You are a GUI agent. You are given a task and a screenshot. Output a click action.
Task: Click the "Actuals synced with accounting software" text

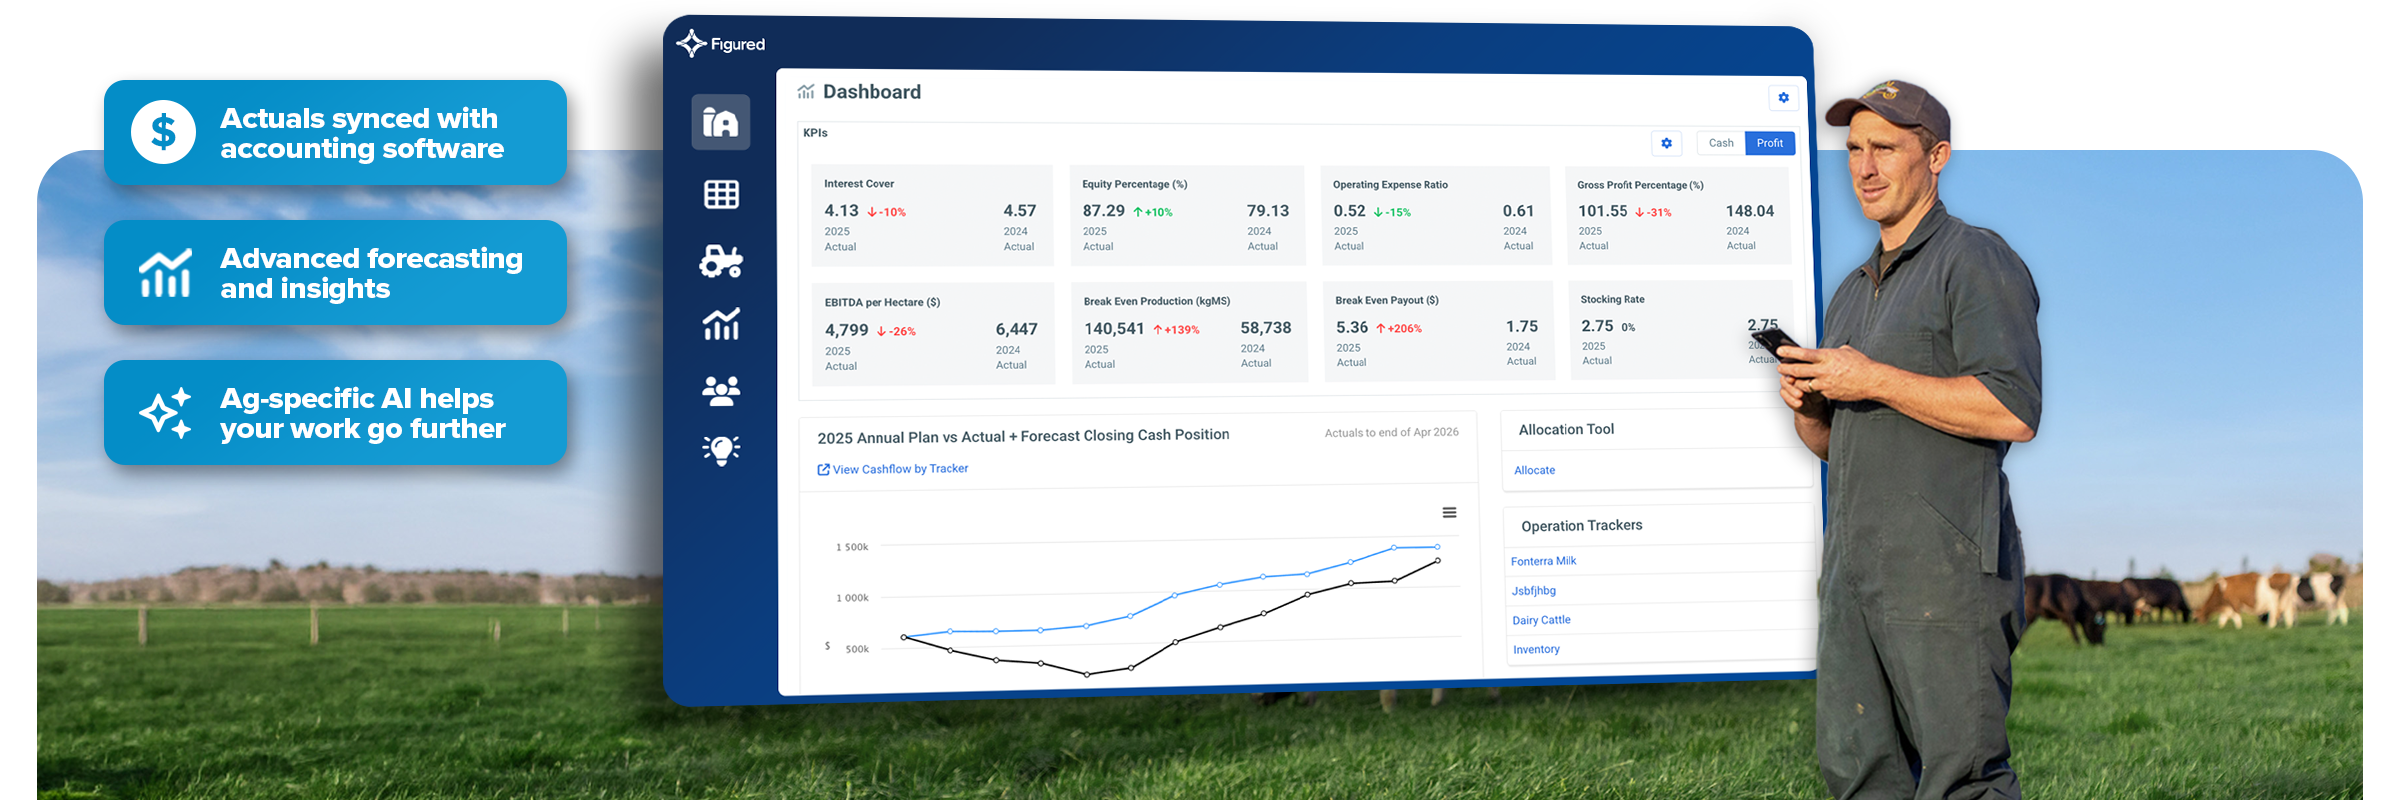(361, 133)
